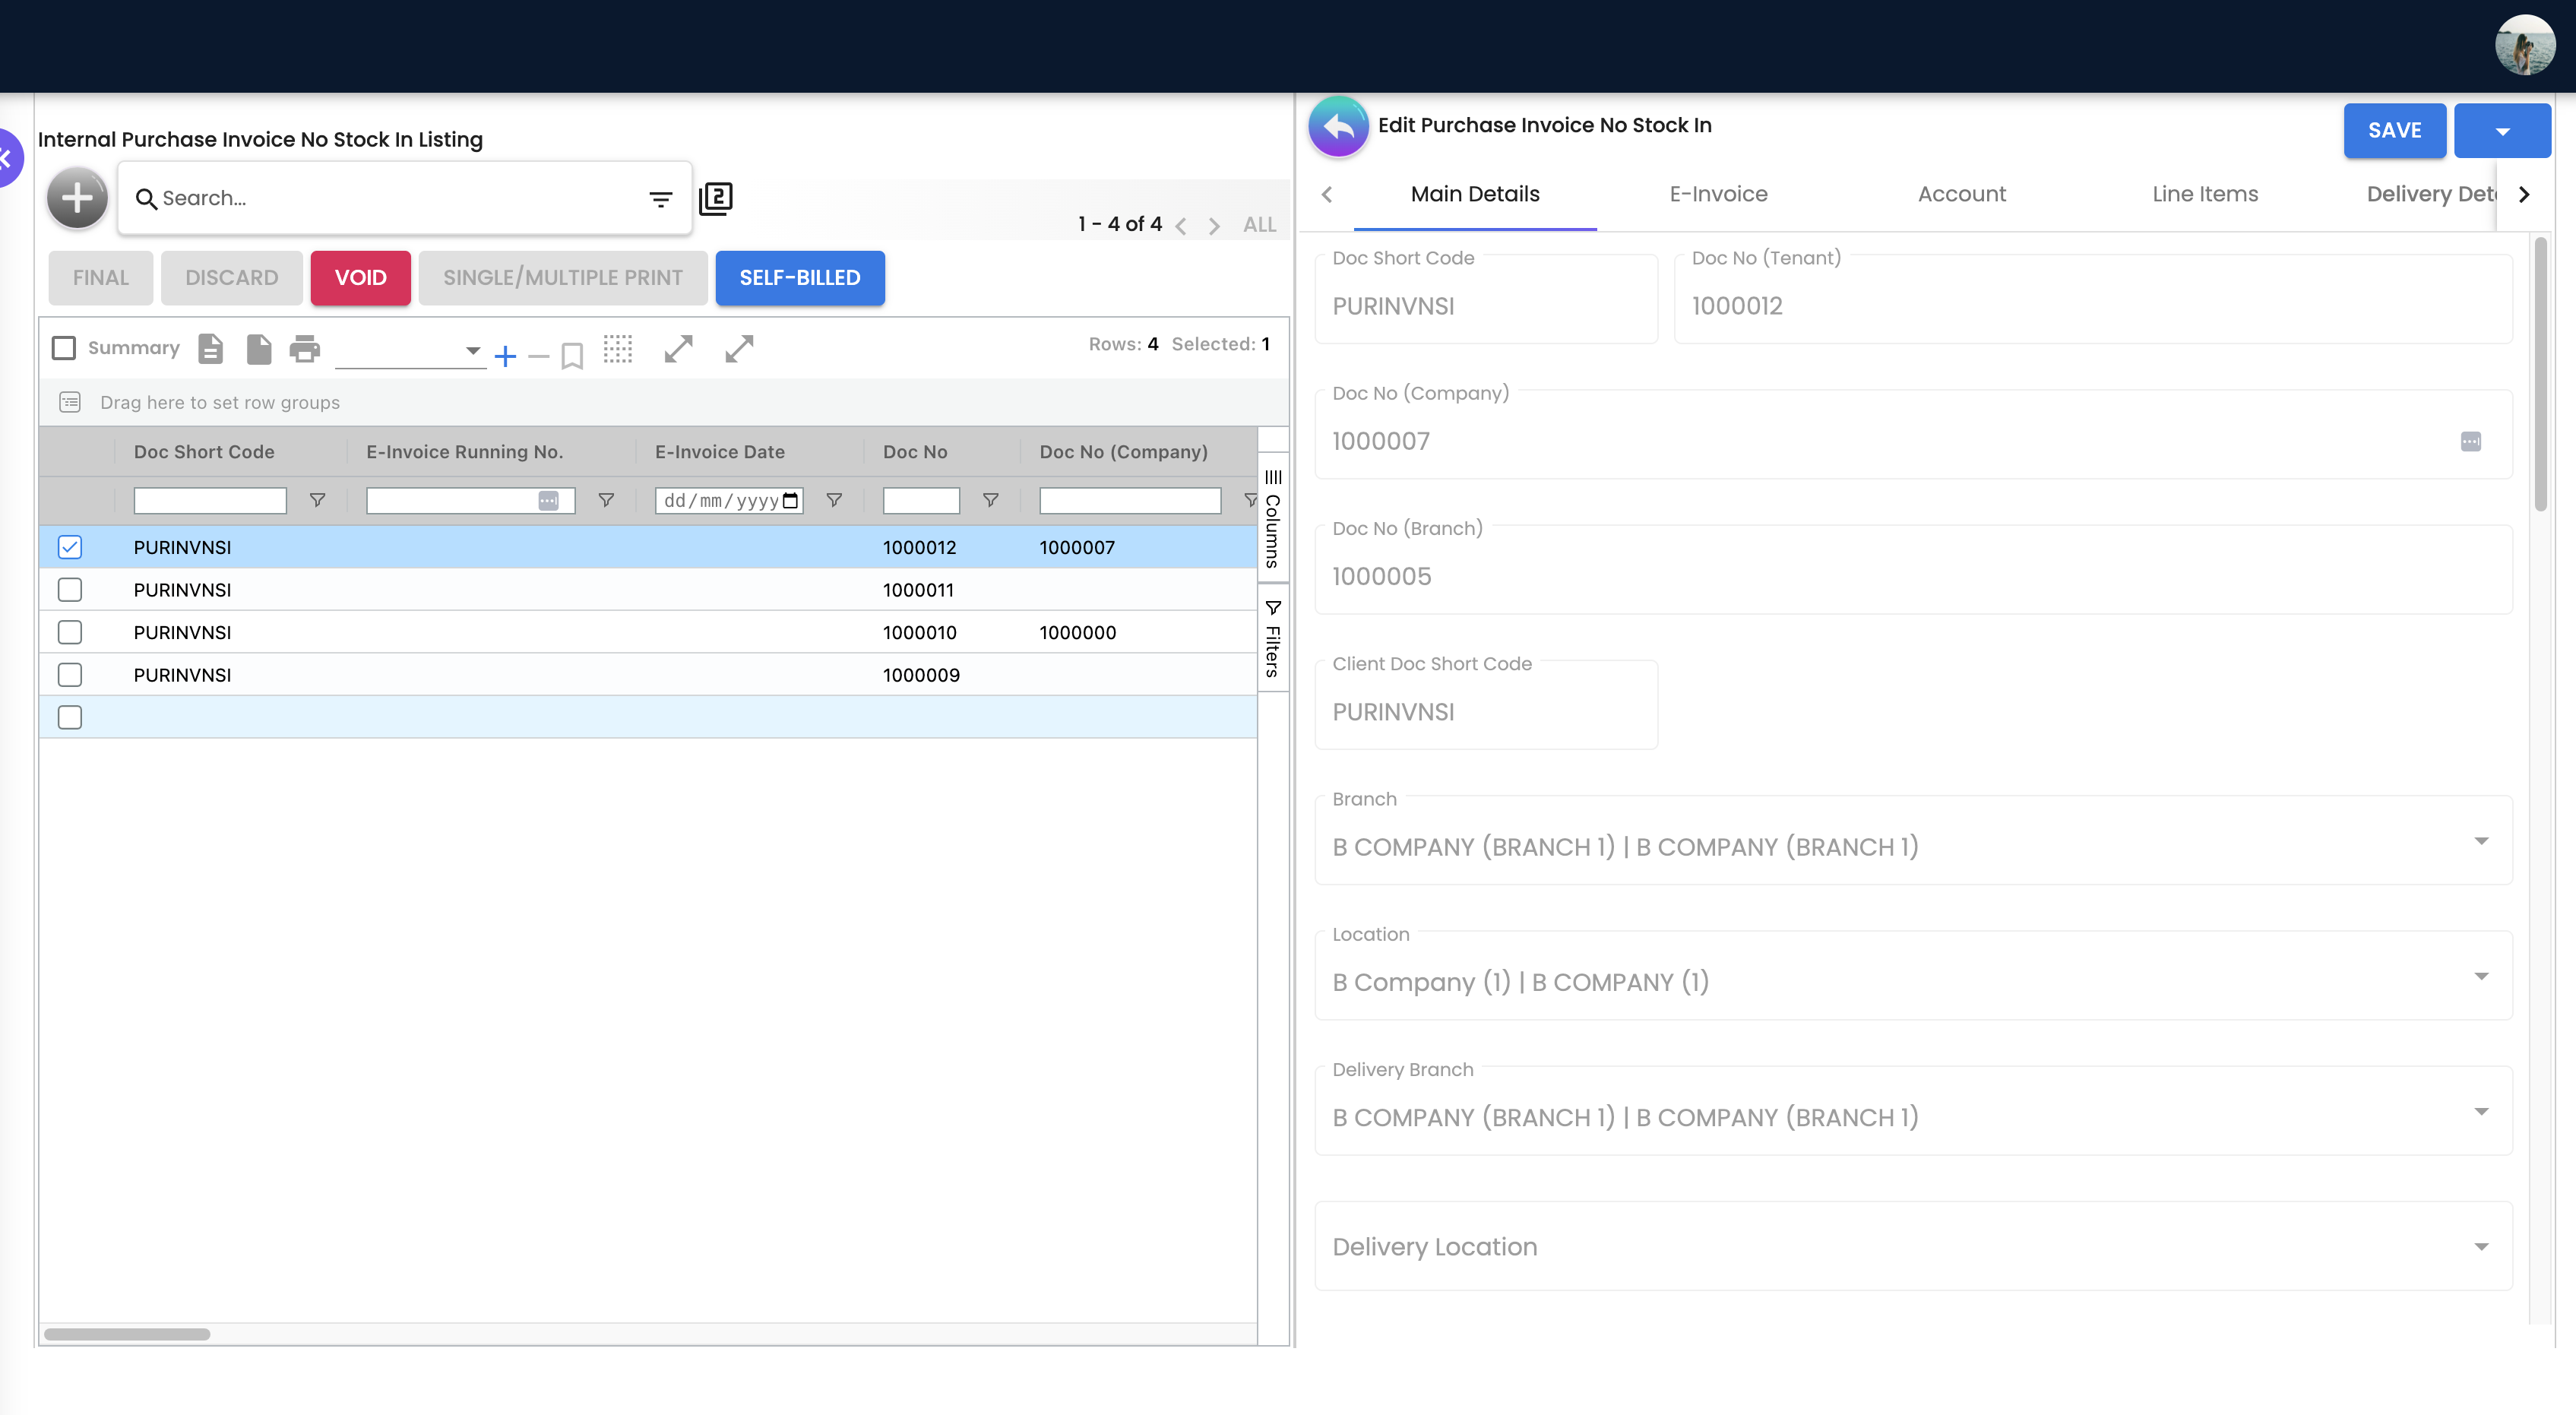The image size is (2576, 1415).
Task: Open the dropdown arrow beside SAVE
Action: pos(2502,131)
